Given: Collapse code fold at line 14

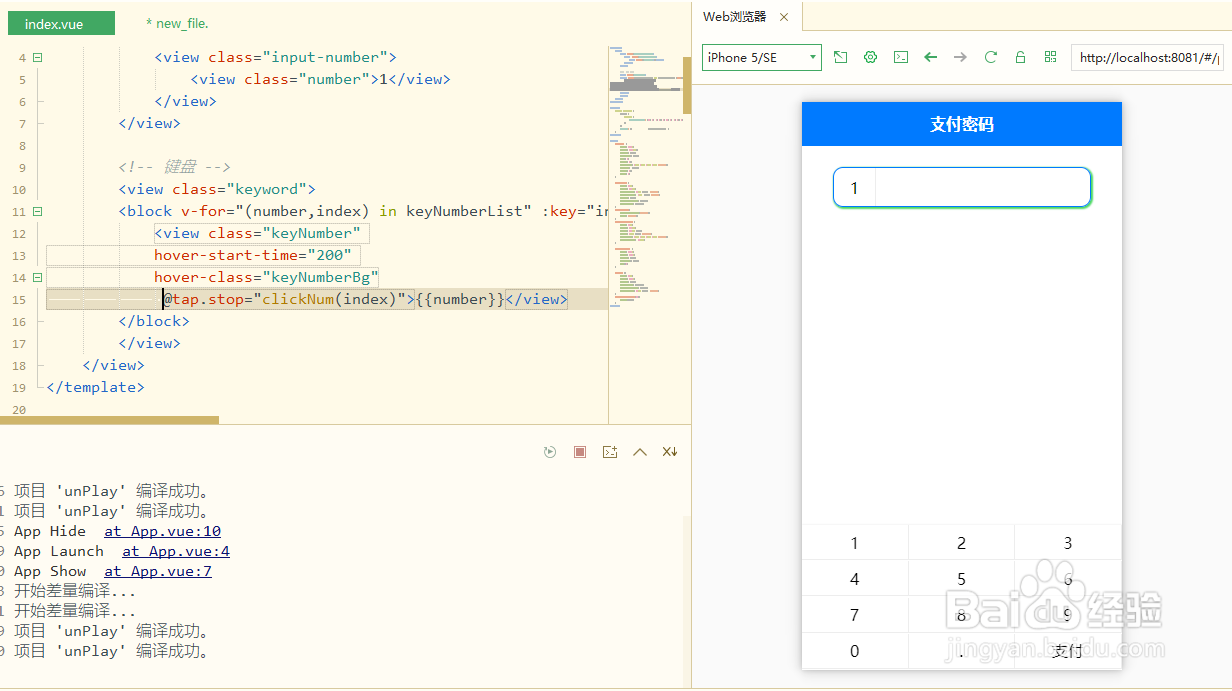Looking at the screenshot, I should click(37, 277).
